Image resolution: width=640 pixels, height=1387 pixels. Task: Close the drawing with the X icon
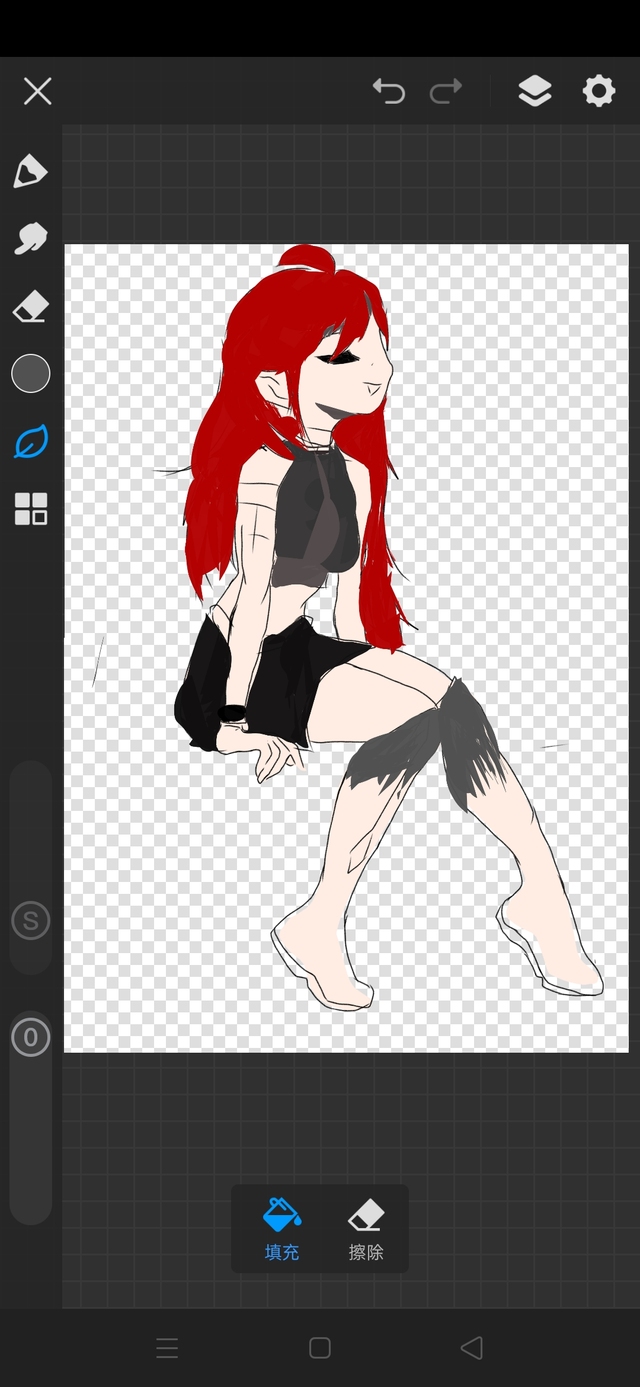[x=37, y=92]
